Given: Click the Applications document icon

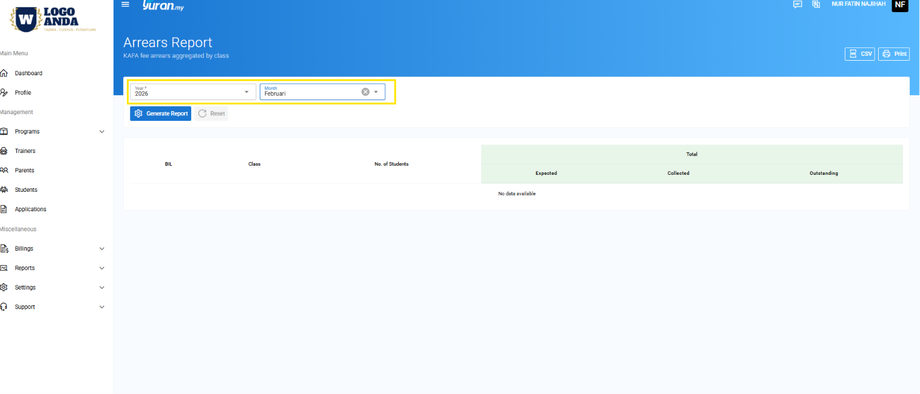Looking at the screenshot, I should [x=4, y=209].
